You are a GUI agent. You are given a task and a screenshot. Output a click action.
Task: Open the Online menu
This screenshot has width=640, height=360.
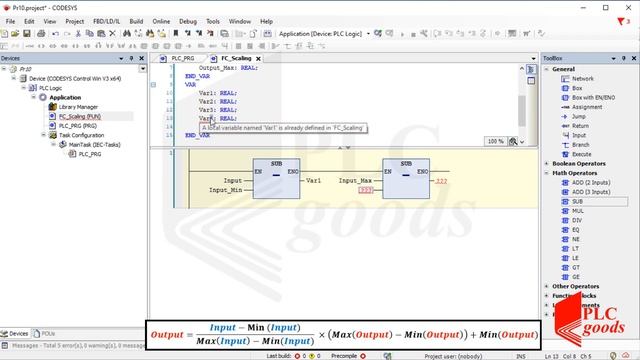(161, 21)
